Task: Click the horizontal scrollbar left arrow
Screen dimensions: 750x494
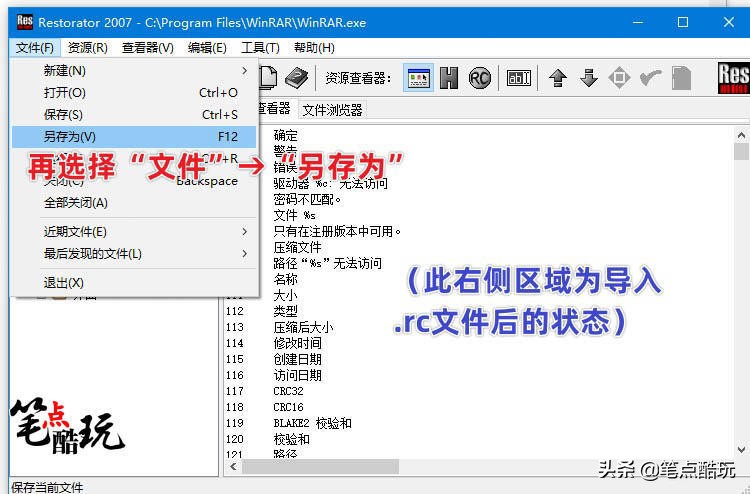Action: 233,467
